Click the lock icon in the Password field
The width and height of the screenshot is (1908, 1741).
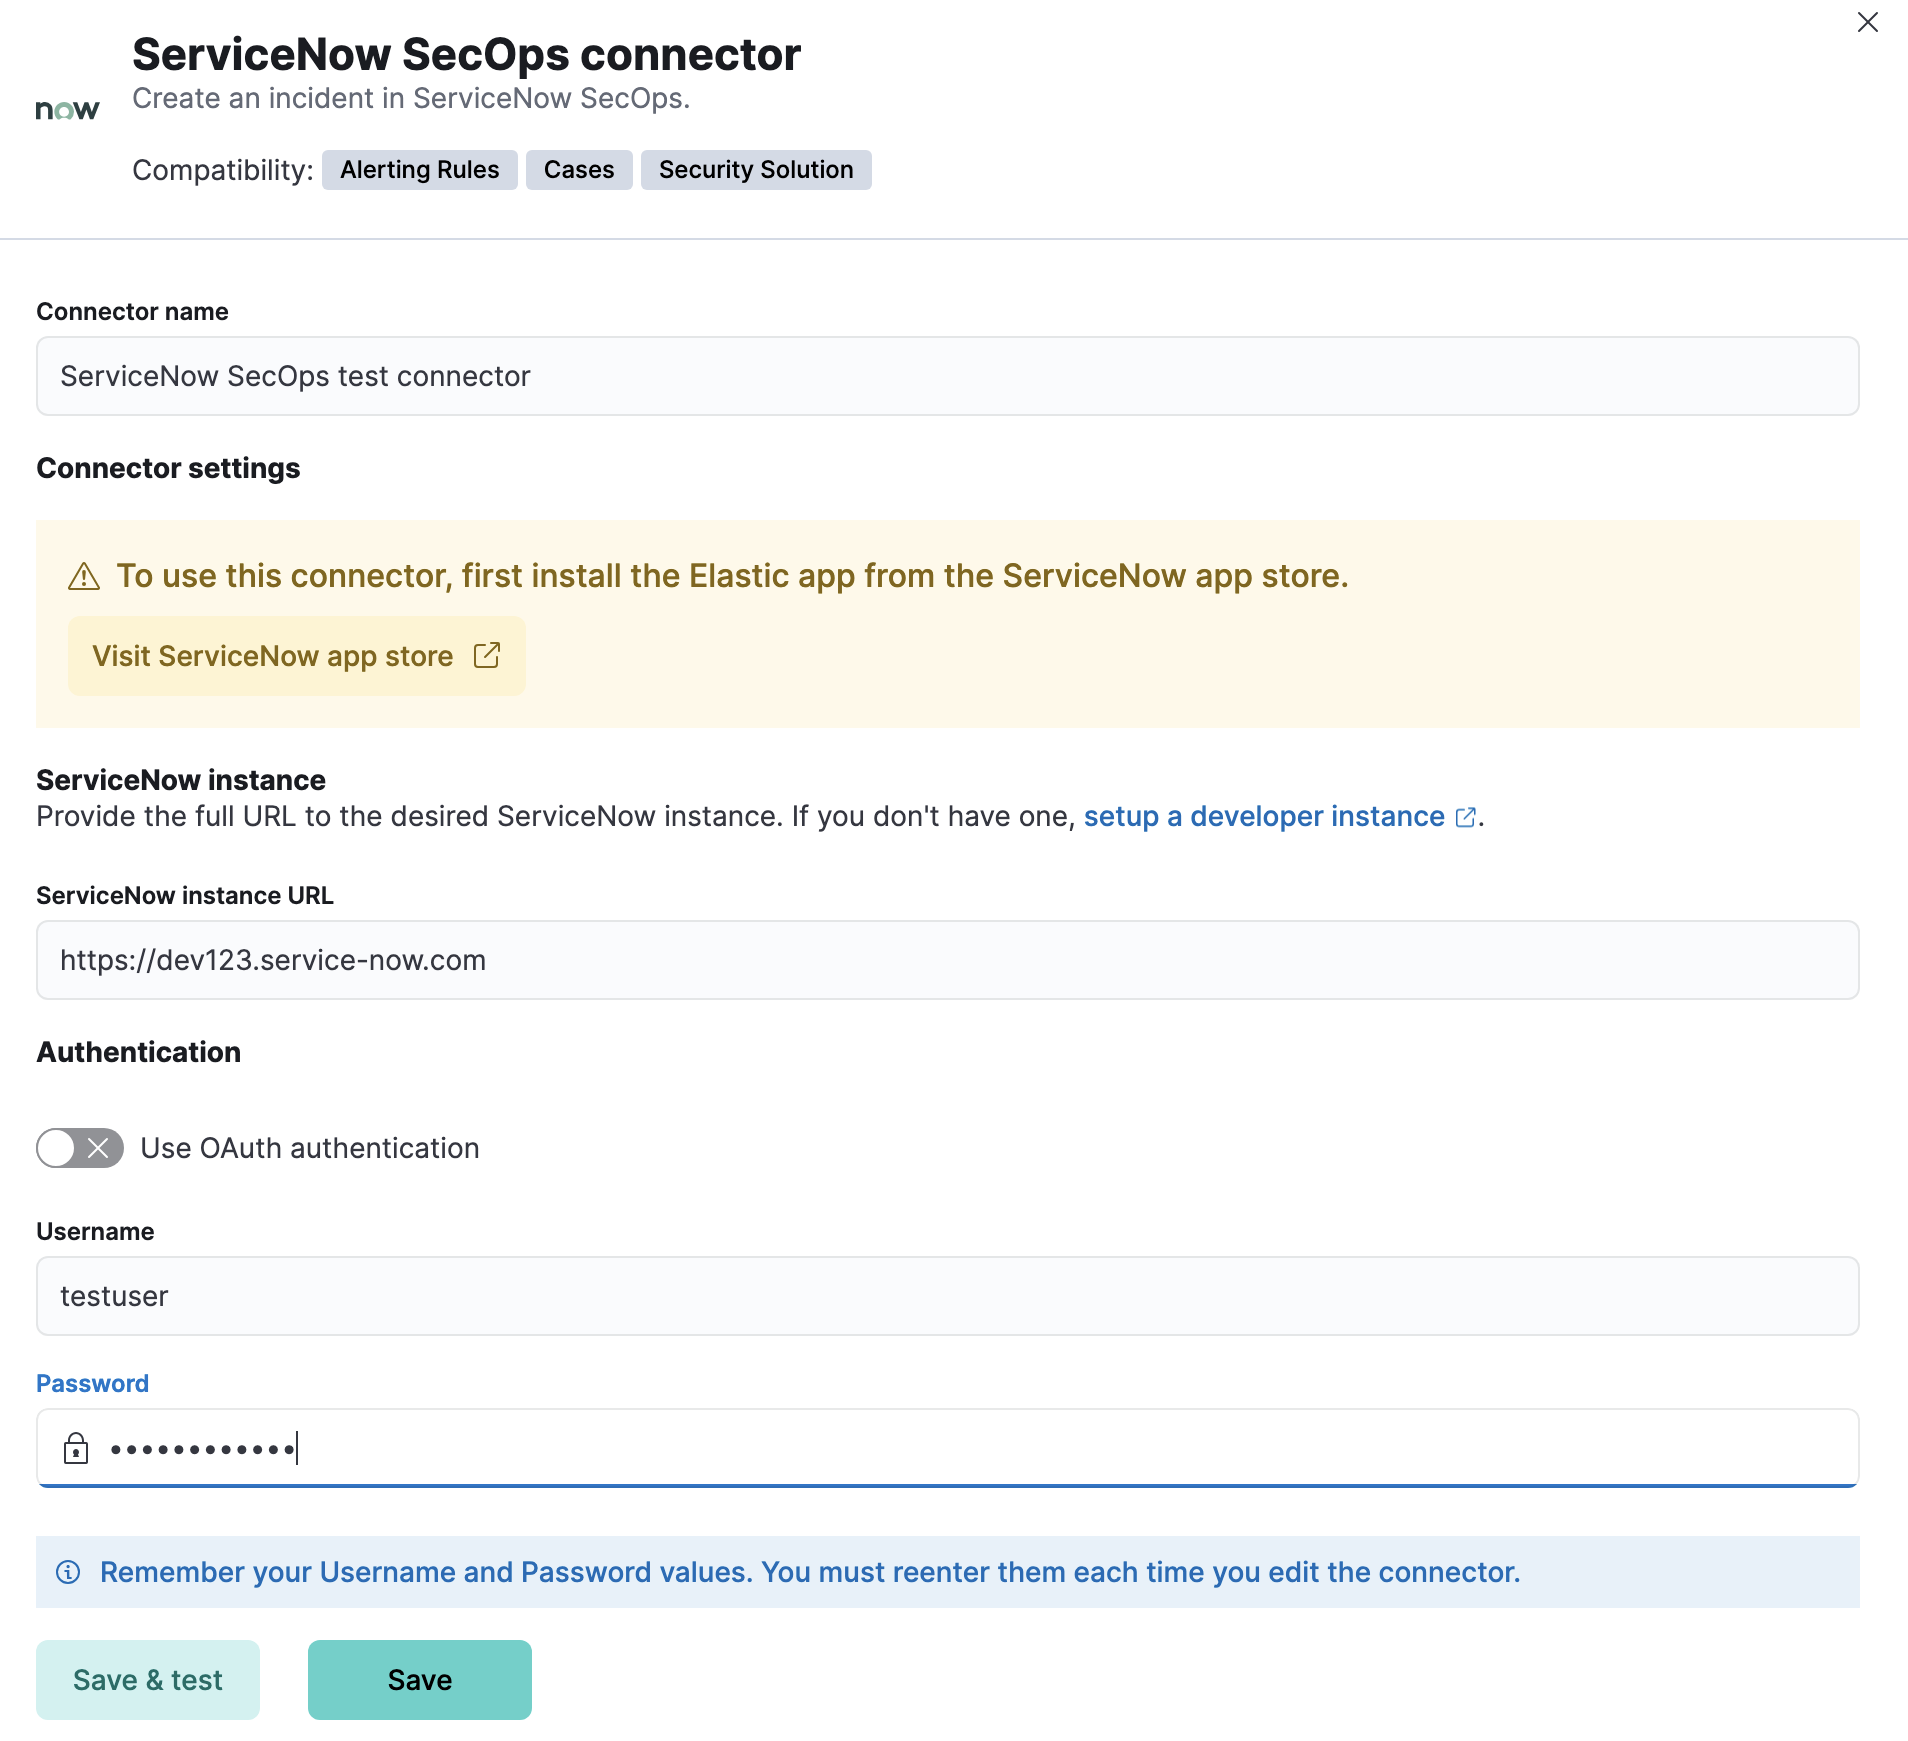click(x=76, y=1447)
